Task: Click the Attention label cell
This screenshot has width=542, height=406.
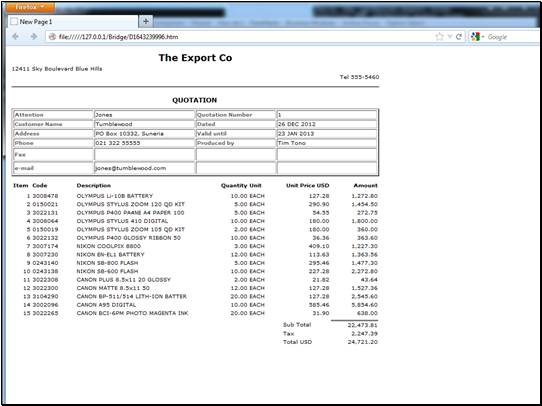Action: point(53,115)
